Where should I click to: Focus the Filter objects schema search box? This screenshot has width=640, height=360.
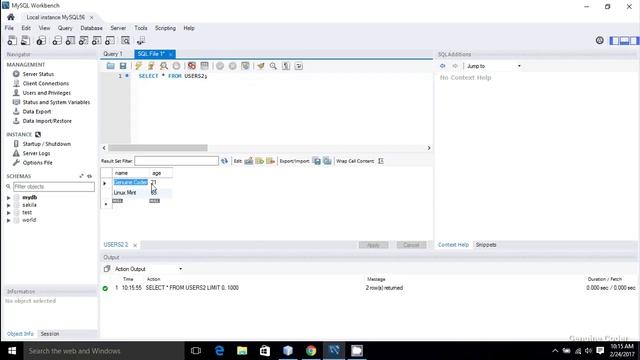(x=54, y=187)
